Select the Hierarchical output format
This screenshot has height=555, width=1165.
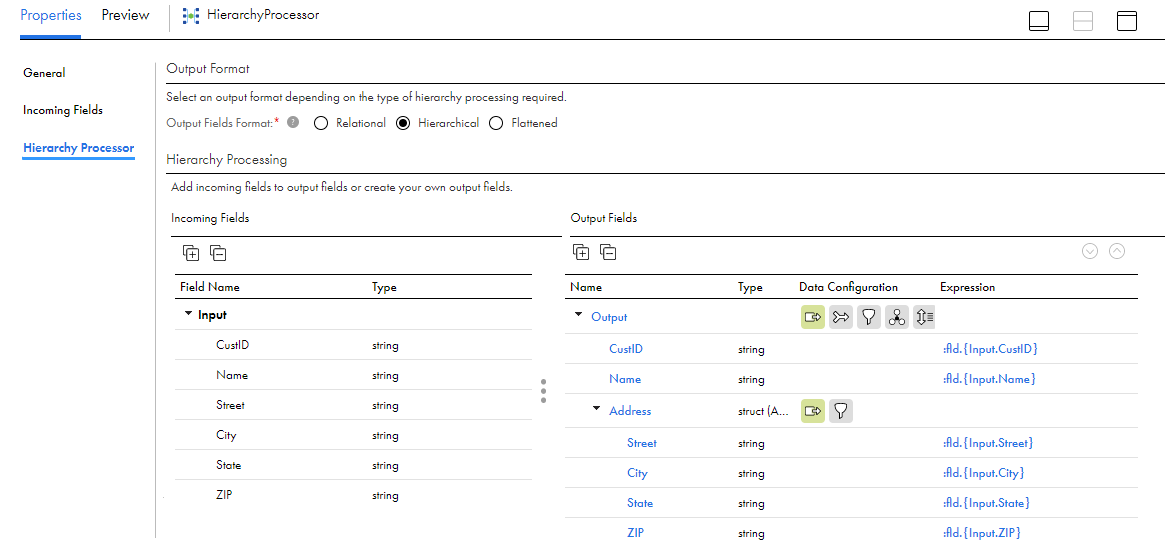point(403,123)
